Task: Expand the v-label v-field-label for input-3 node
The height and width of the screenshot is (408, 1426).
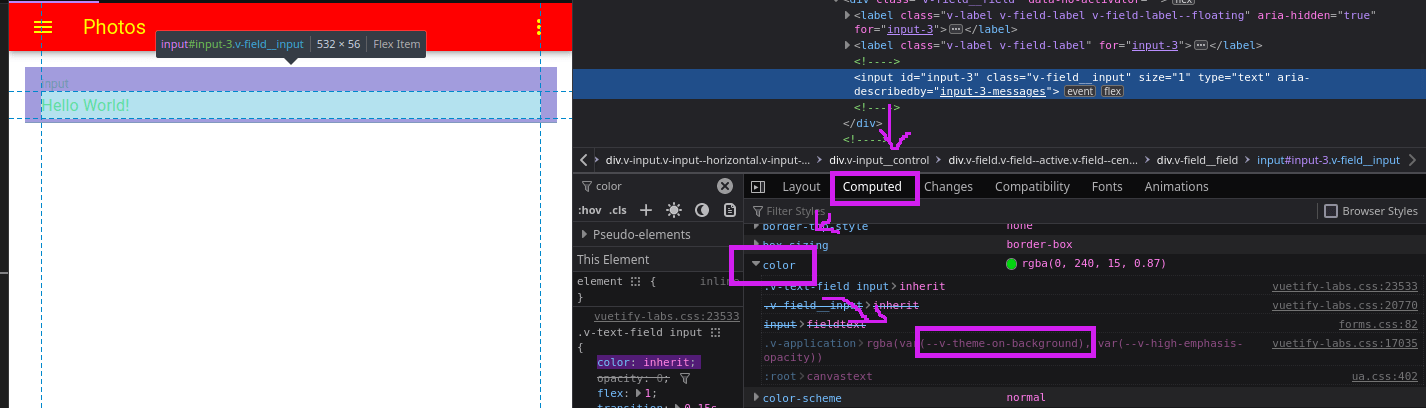Action: (849, 45)
